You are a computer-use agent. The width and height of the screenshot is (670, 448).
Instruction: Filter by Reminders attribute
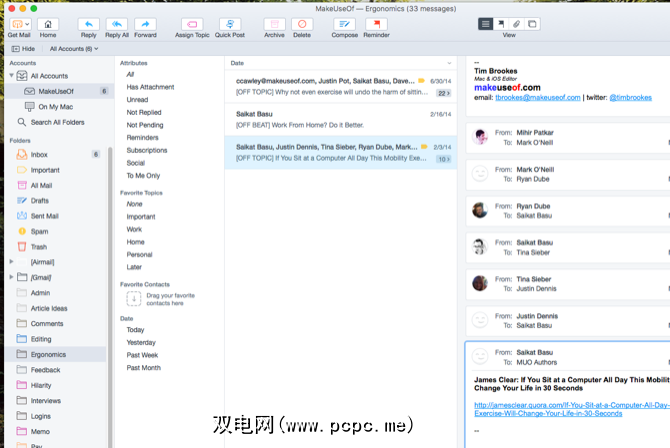[x=142, y=138]
